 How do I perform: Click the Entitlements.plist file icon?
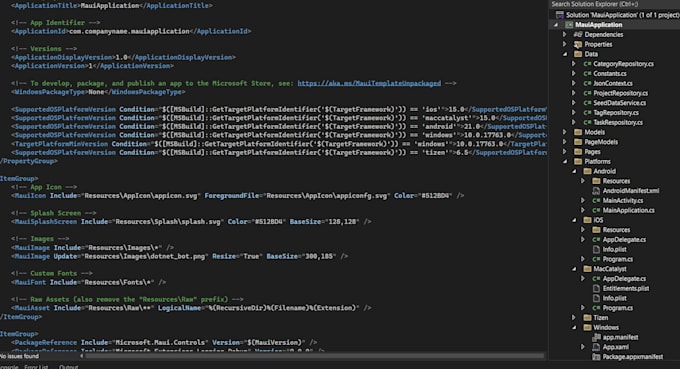point(596,288)
